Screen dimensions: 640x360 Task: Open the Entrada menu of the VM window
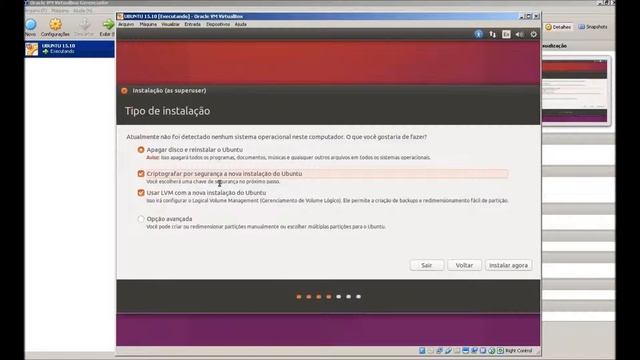192,24
